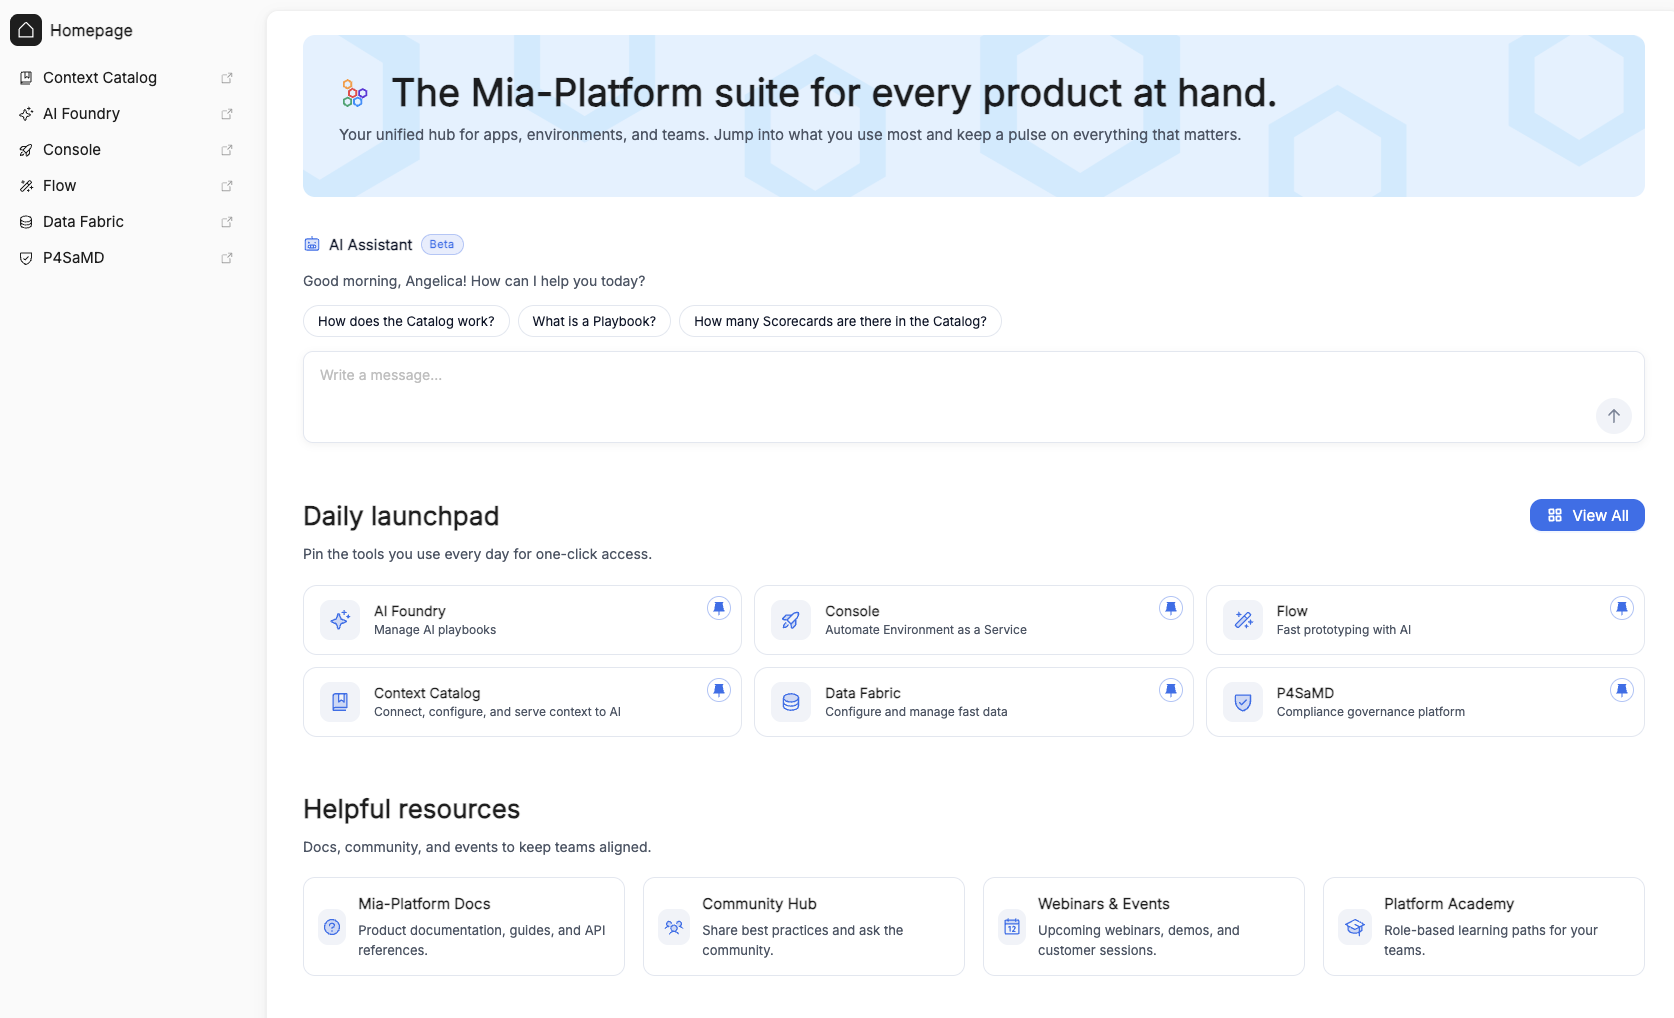
Task: Click the external link icon beside Console
Action: pyautogui.click(x=227, y=150)
